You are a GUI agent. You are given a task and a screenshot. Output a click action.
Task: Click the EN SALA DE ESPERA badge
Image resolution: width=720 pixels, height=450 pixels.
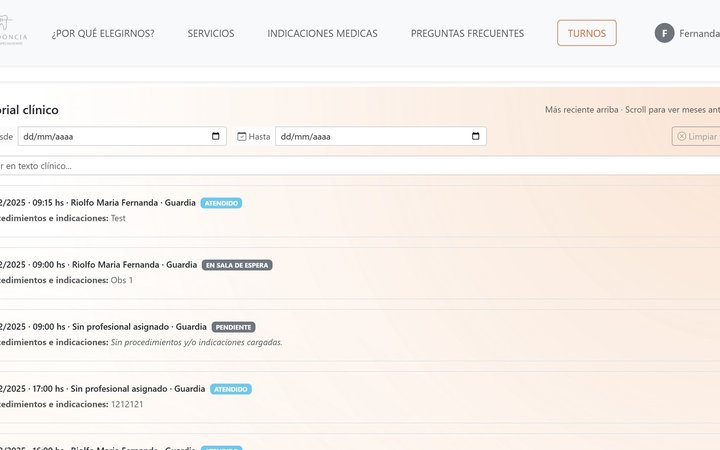point(237,265)
